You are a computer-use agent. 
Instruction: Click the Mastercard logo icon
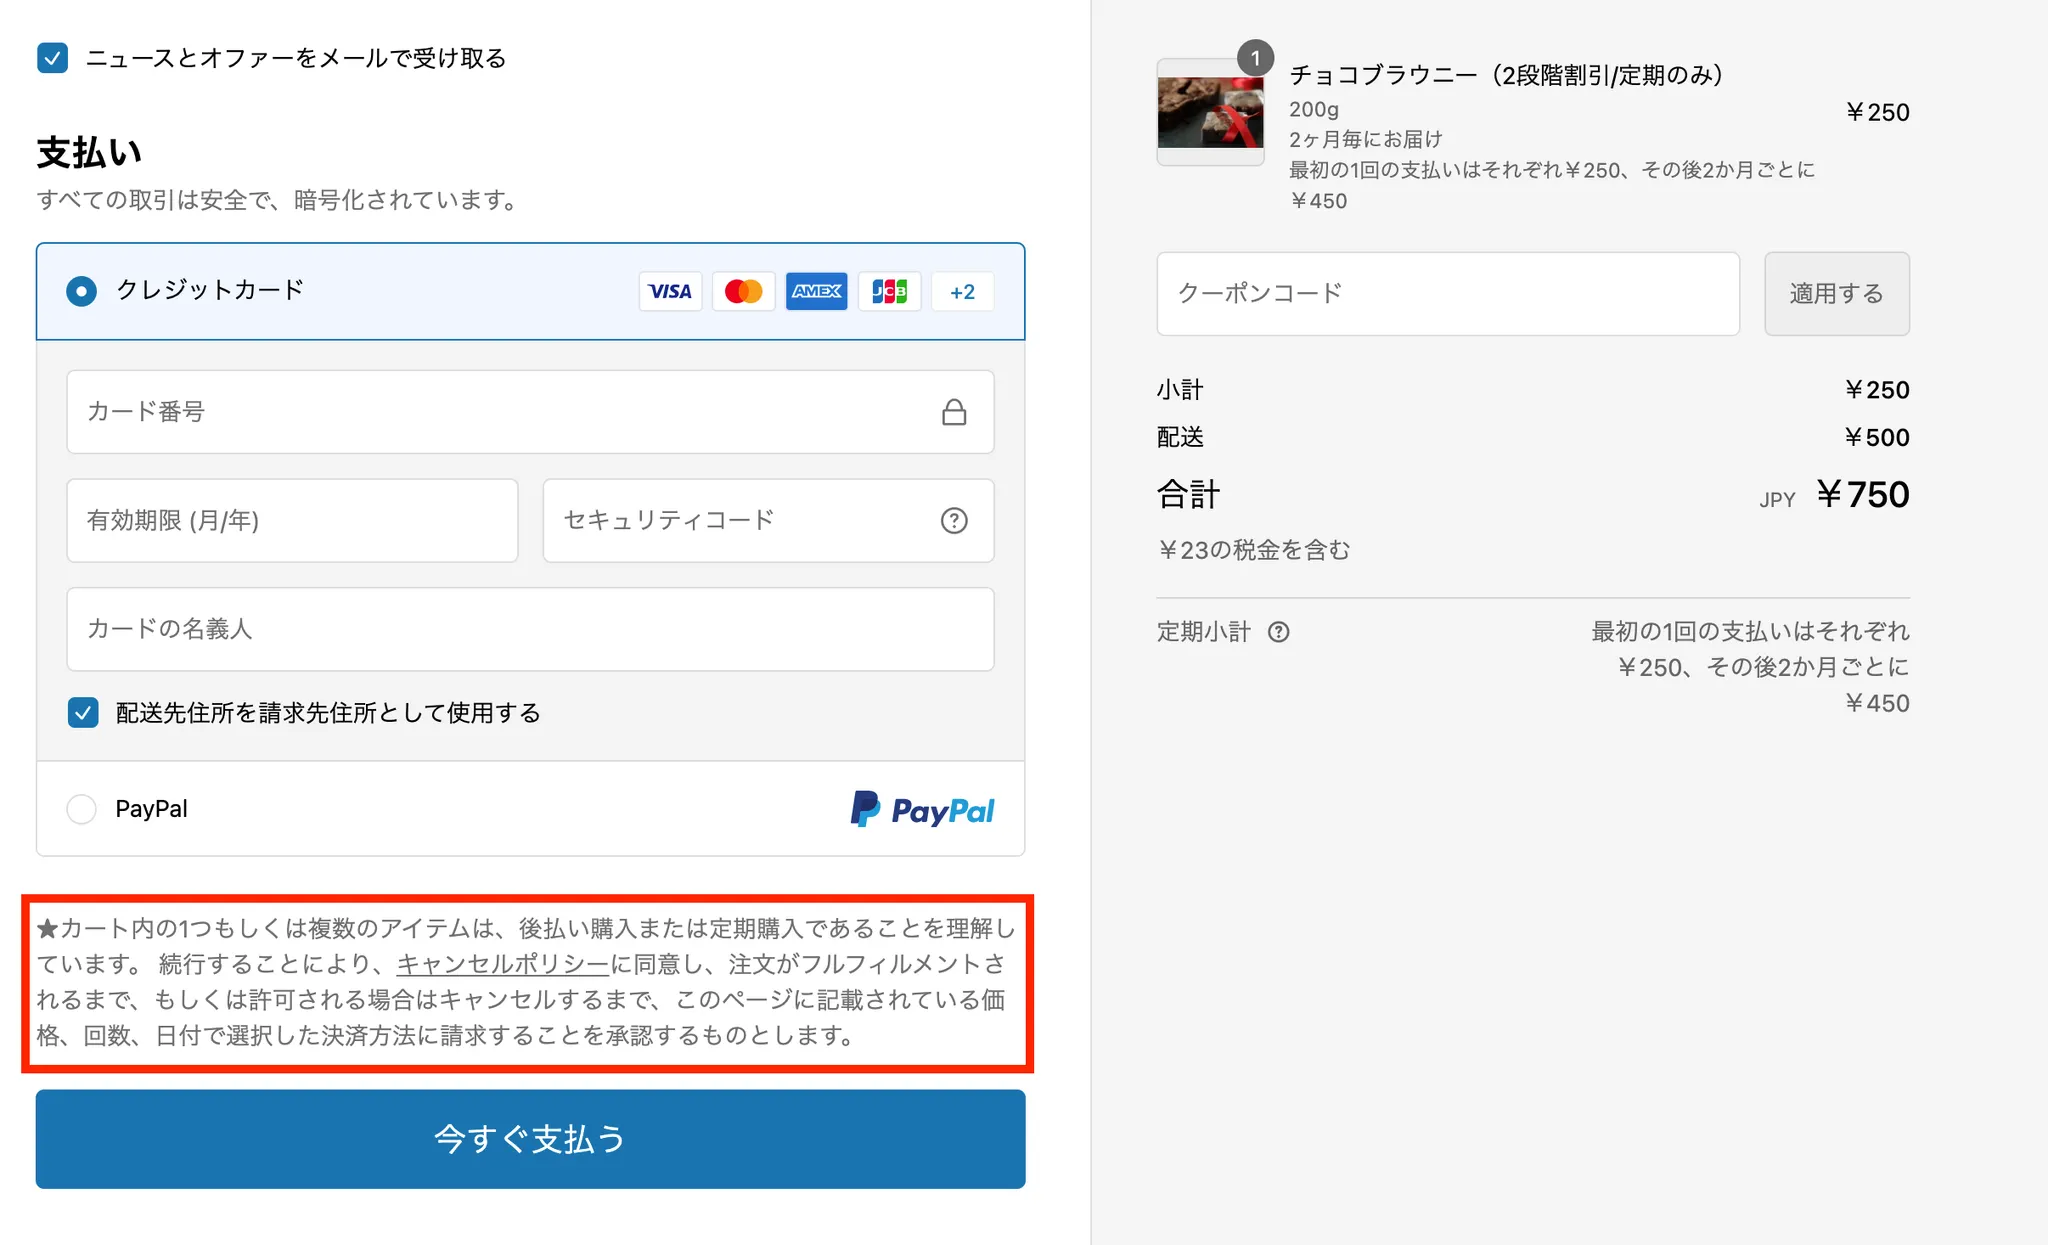point(743,291)
